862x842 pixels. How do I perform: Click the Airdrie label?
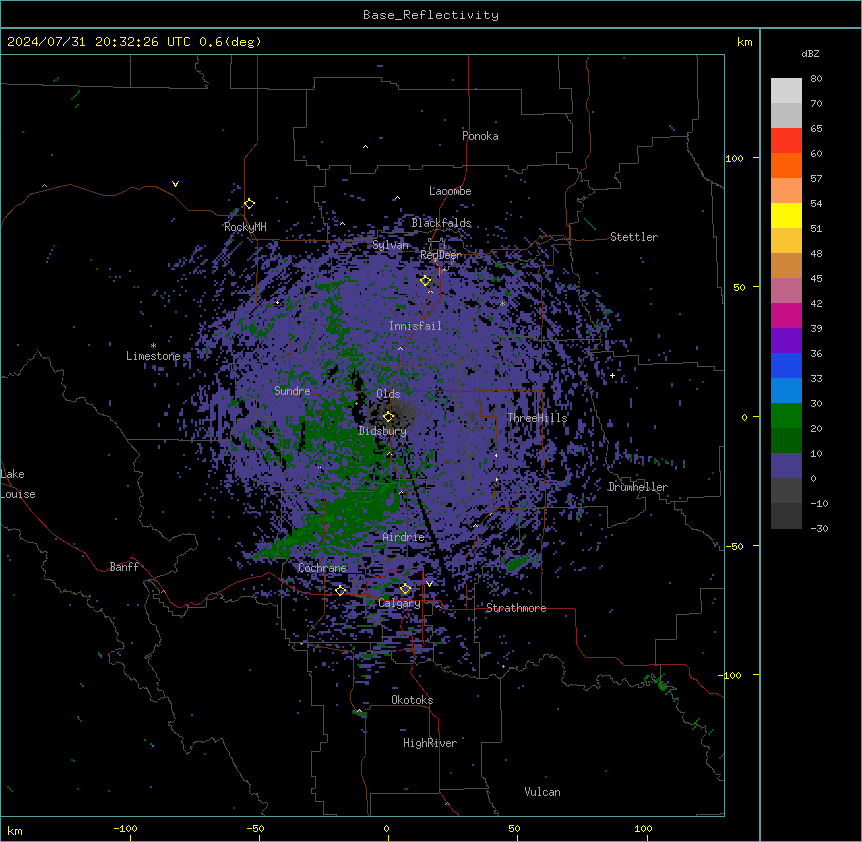404,537
